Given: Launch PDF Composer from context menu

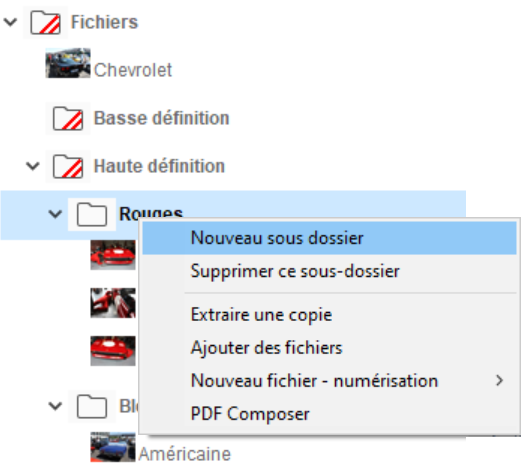Looking at the screenshot, I should click(329, 414).
